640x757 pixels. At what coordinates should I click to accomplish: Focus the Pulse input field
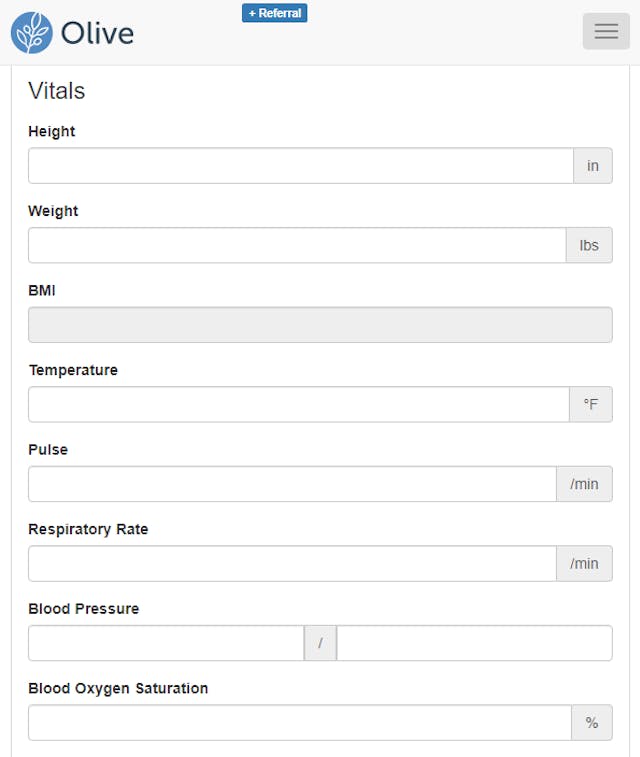(292, 484)
